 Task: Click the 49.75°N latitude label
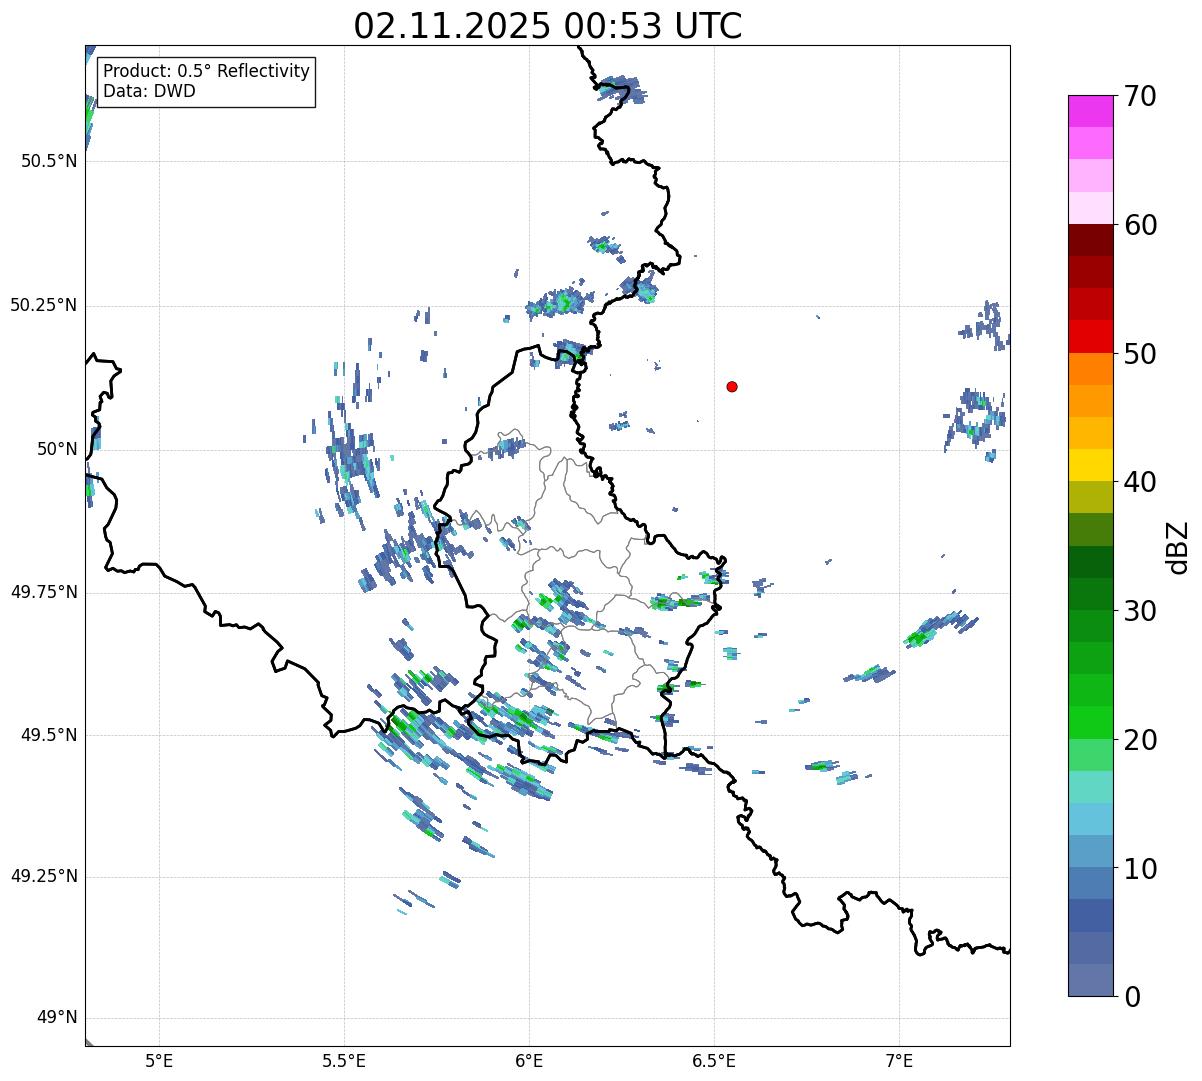pyautogui.click(x=43, y=592)
